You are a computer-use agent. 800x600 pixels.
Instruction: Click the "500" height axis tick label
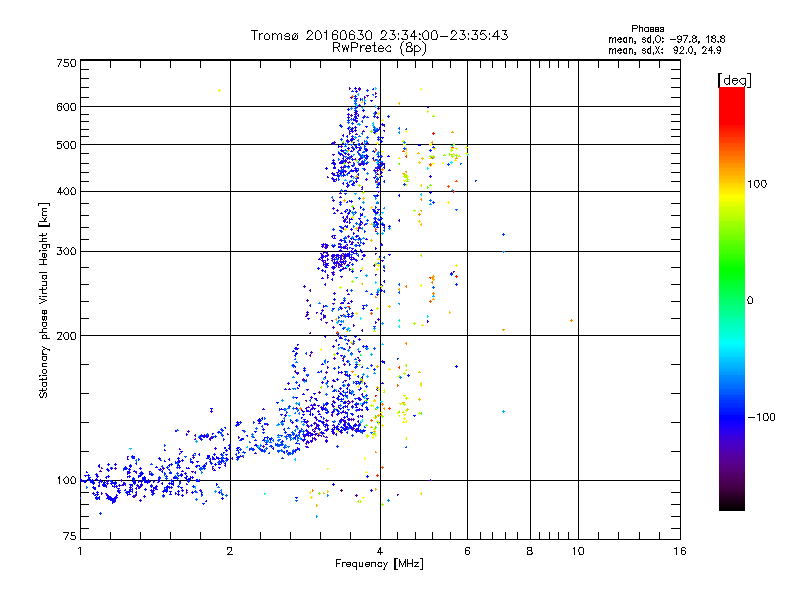coord(66,145)
